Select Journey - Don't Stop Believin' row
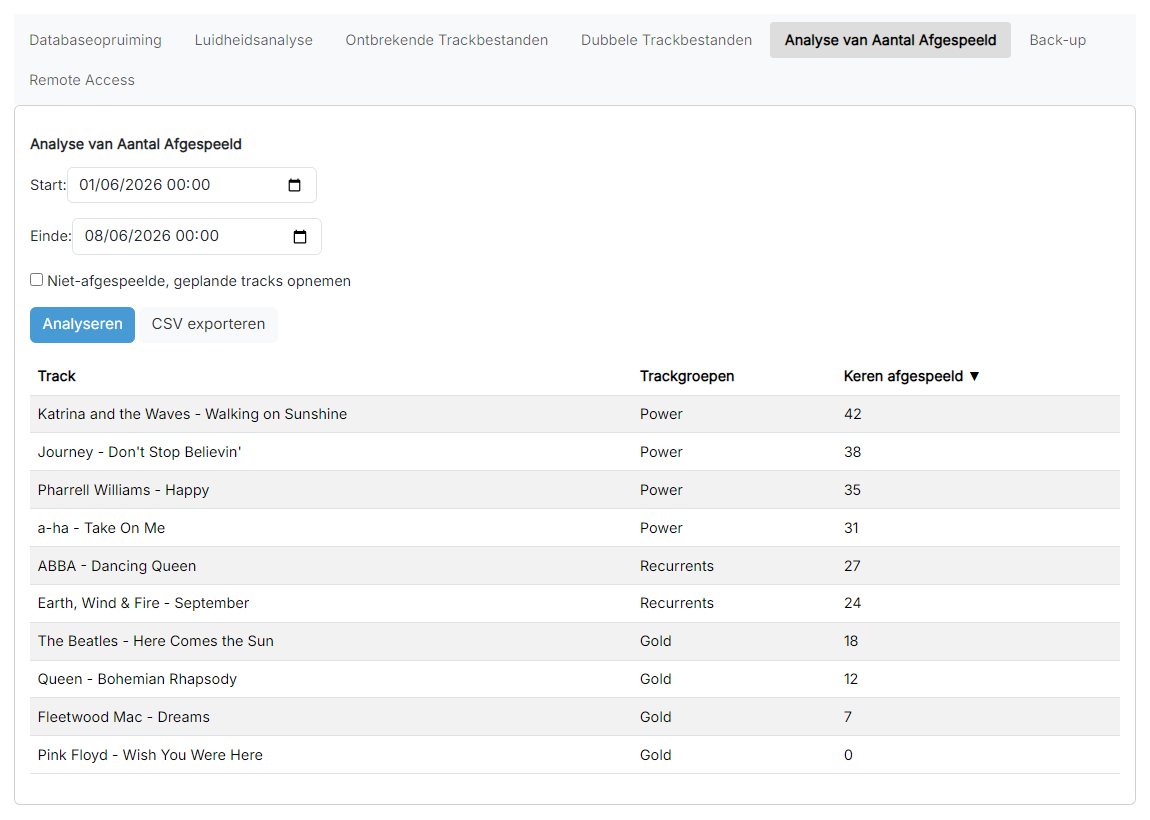Viewport: 1150px width, 820px height. [x=575, y=452]
